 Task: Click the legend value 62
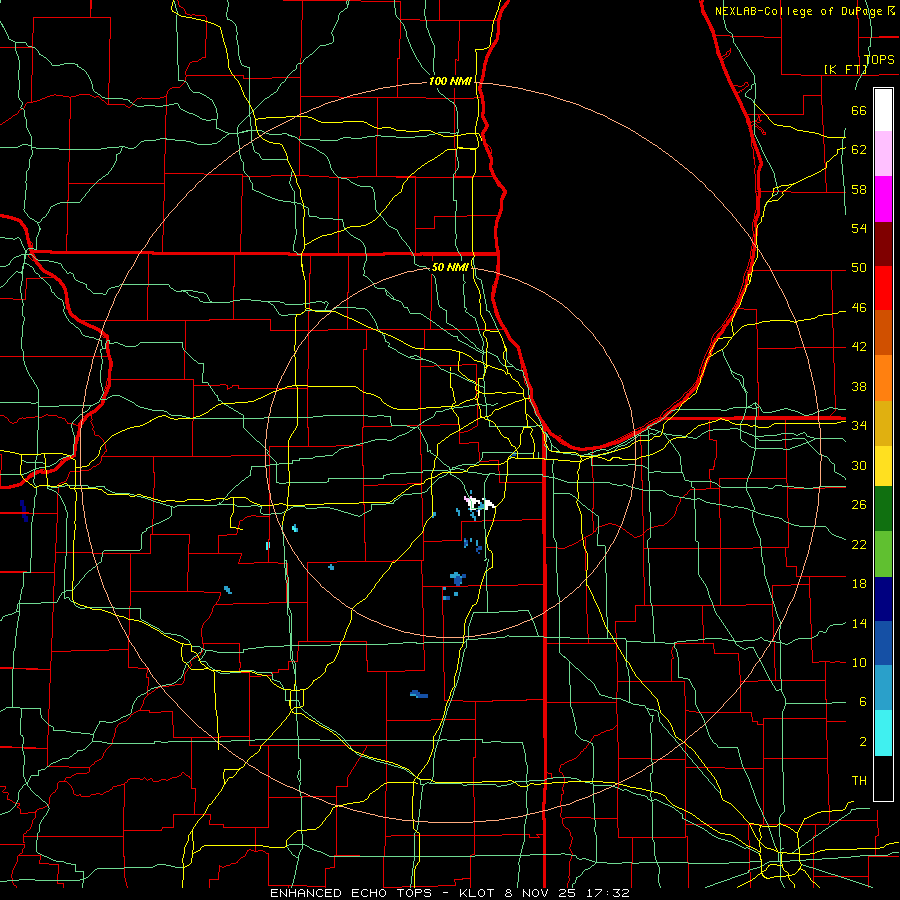click(x=859, y=149)
